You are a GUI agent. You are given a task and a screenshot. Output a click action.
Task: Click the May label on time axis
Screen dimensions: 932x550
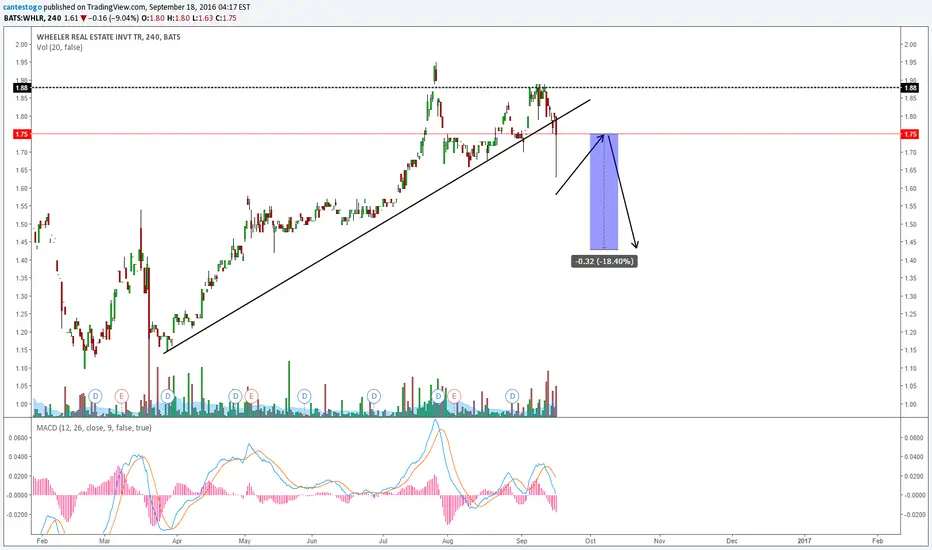click(x=244, y=541)
